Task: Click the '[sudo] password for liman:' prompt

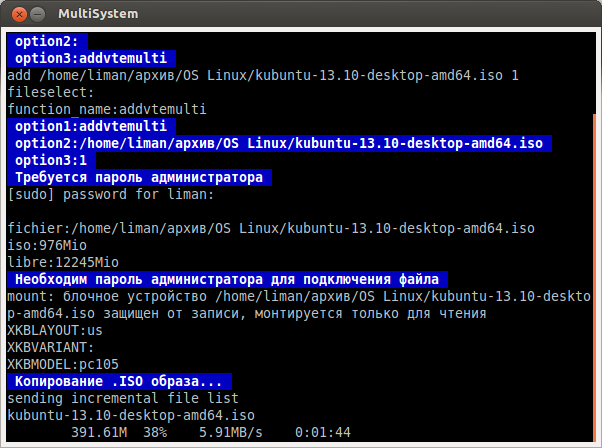Action: click(111, 195)
